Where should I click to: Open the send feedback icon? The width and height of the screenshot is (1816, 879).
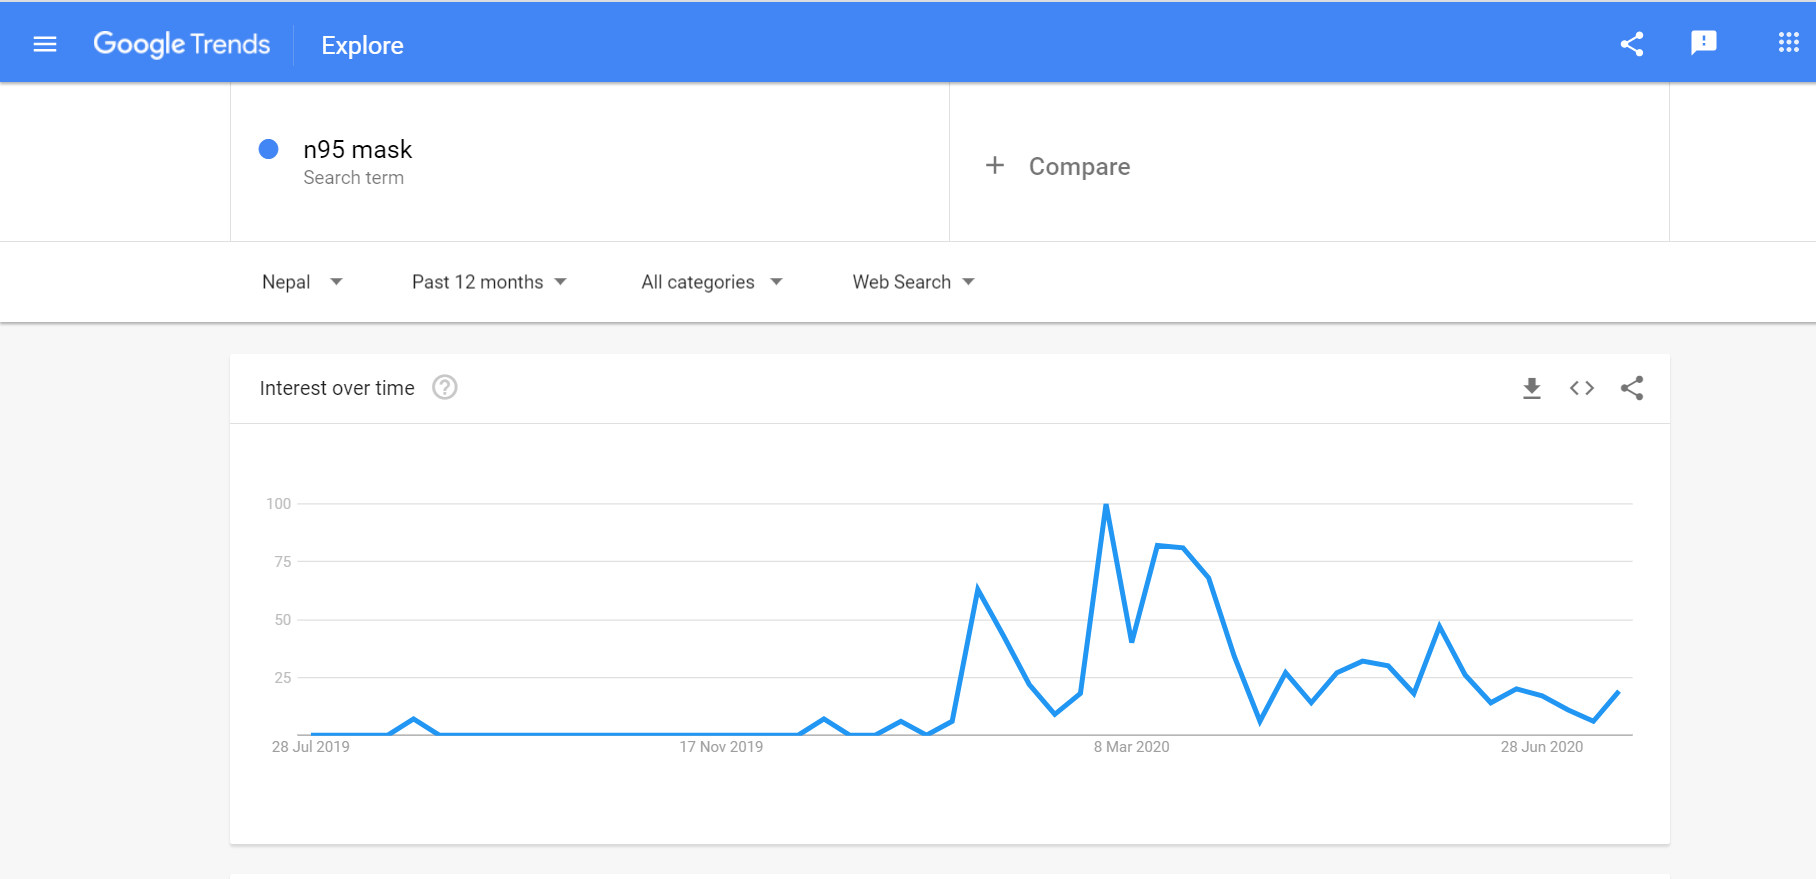pos(1703,43)
